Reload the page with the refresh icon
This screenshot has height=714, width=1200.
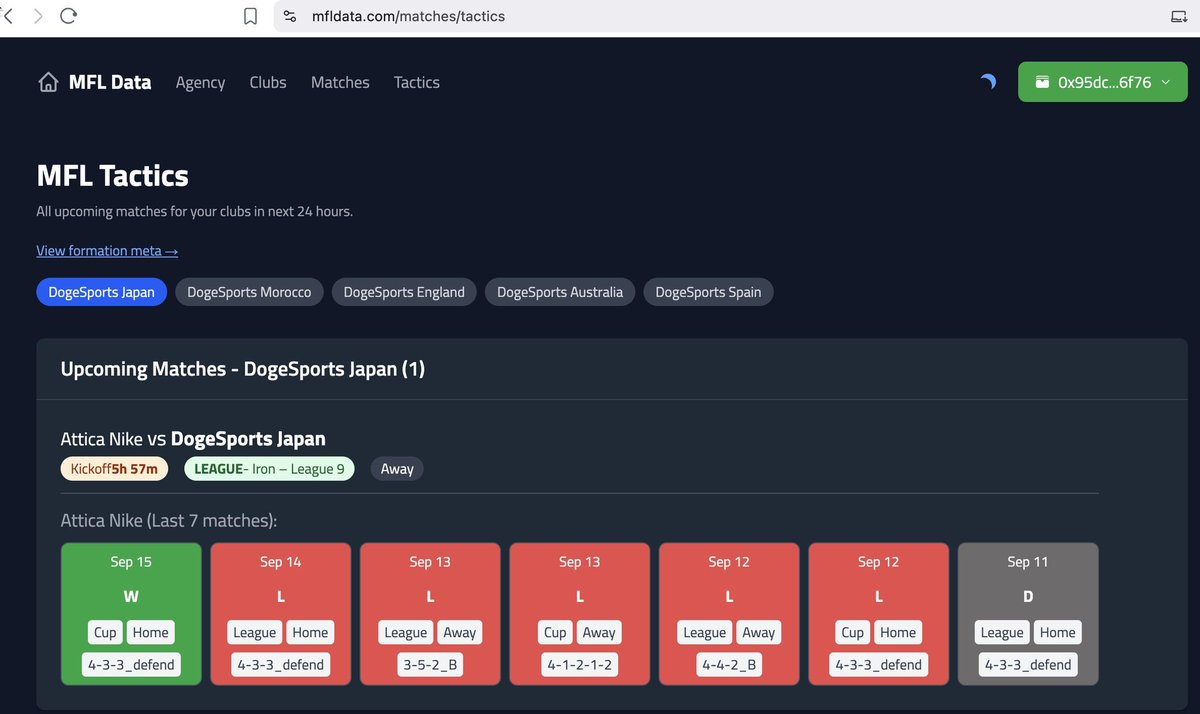pos(69,16)
